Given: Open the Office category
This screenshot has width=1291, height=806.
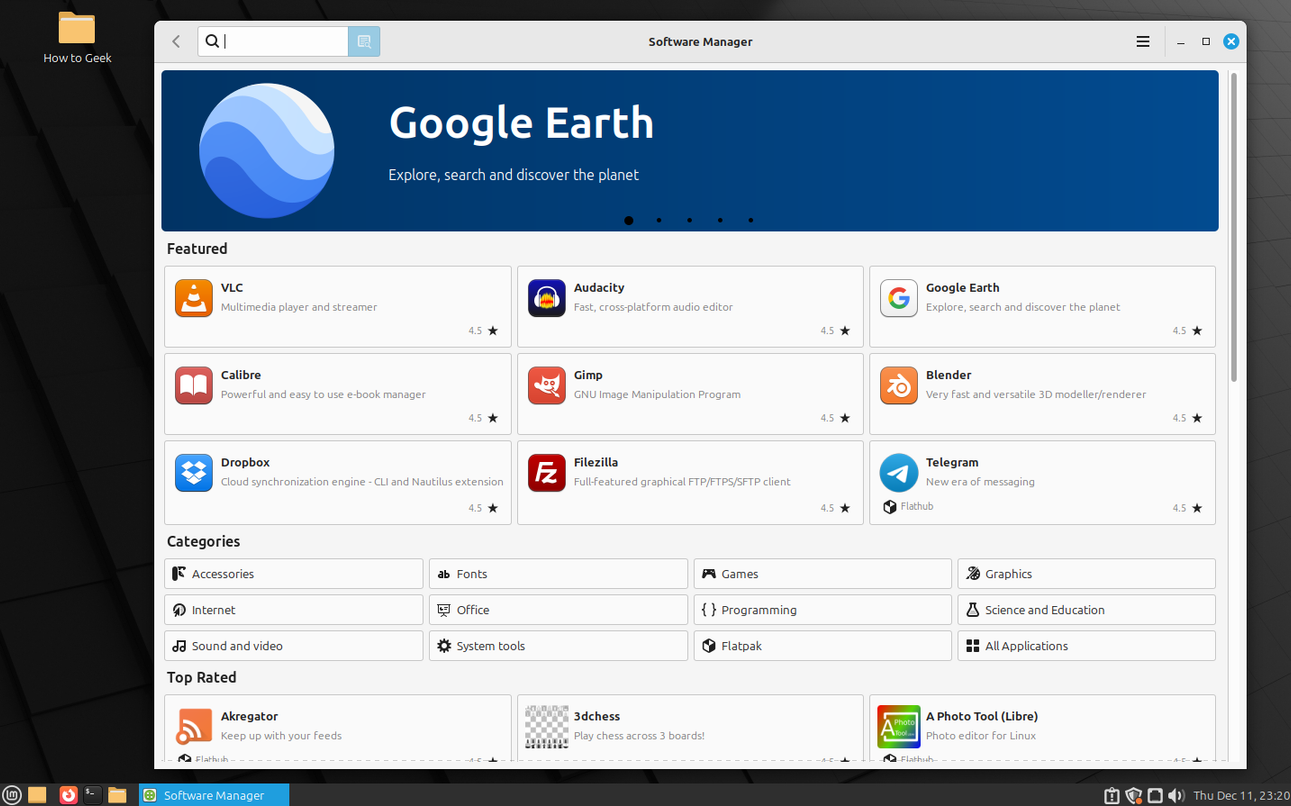Looking at the screenshot, I should coord(558,610).
